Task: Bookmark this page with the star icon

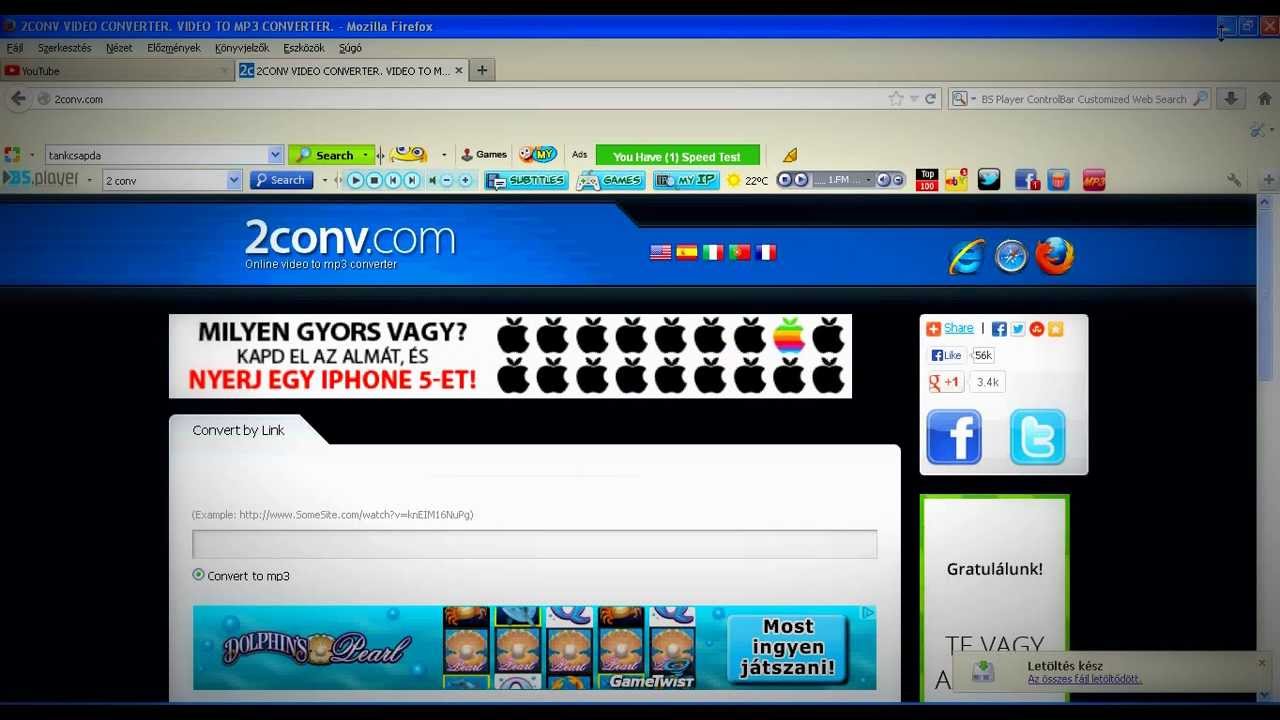Action: coord(896,99)
